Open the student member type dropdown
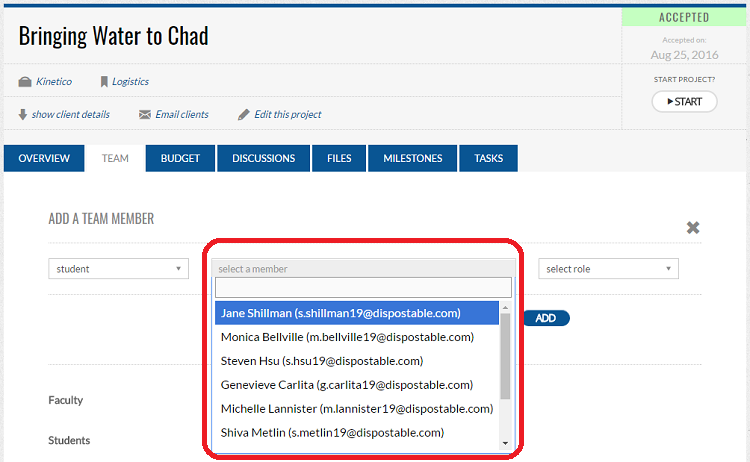 (x=119, y=269)
